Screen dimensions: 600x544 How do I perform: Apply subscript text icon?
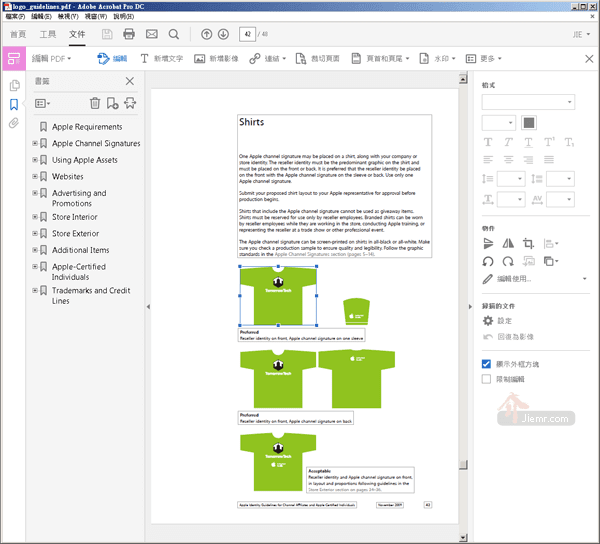coord(569,142)
